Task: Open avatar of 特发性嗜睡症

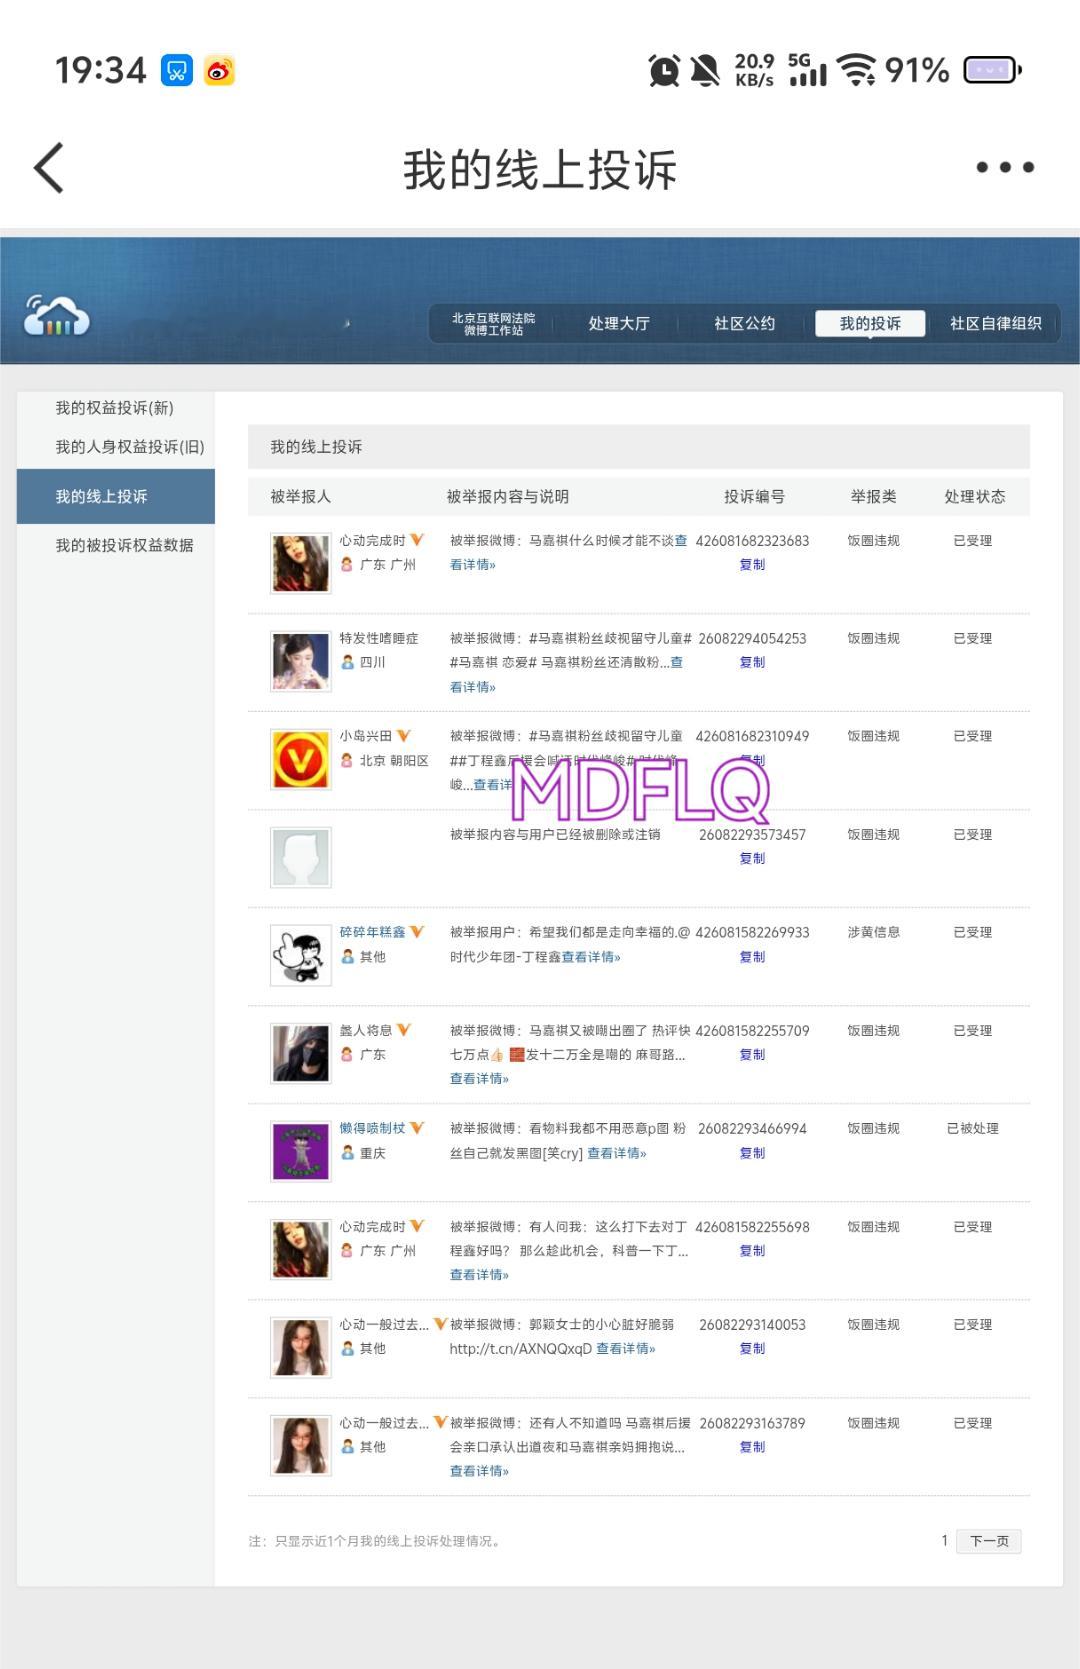Action: pos(301,661)
